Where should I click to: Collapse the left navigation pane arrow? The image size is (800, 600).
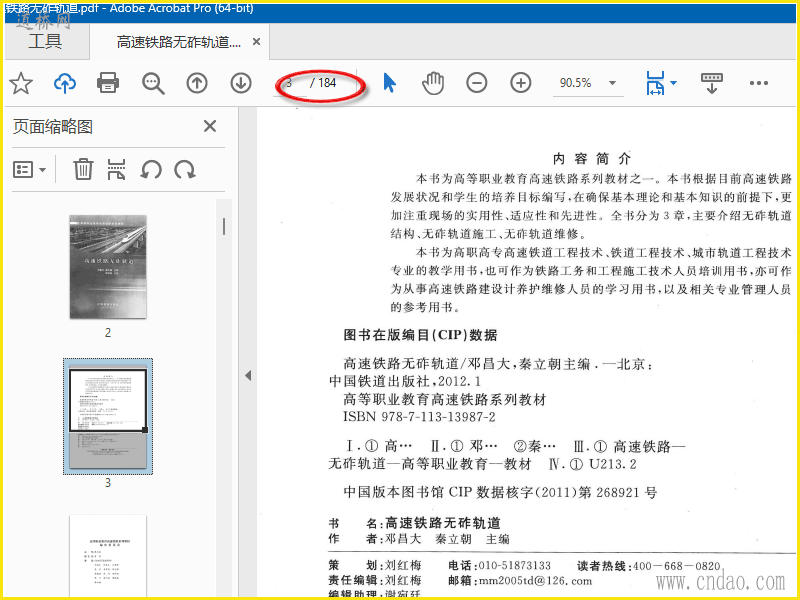click(x=248, y=376)
